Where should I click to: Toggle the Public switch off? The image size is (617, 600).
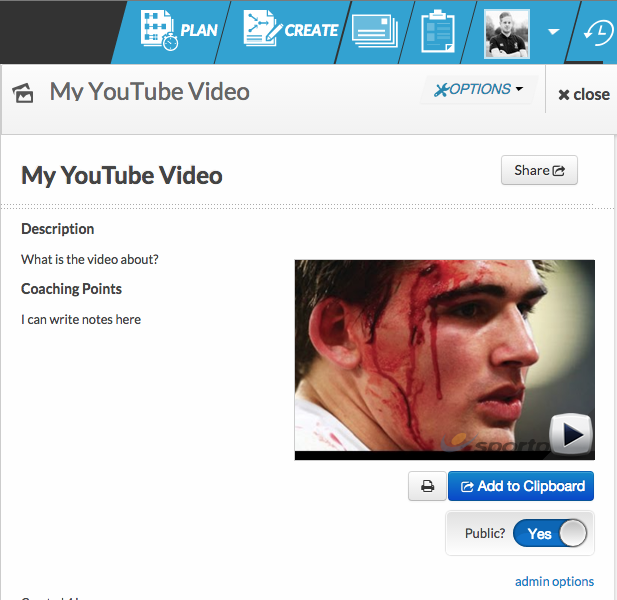(551, 534)
